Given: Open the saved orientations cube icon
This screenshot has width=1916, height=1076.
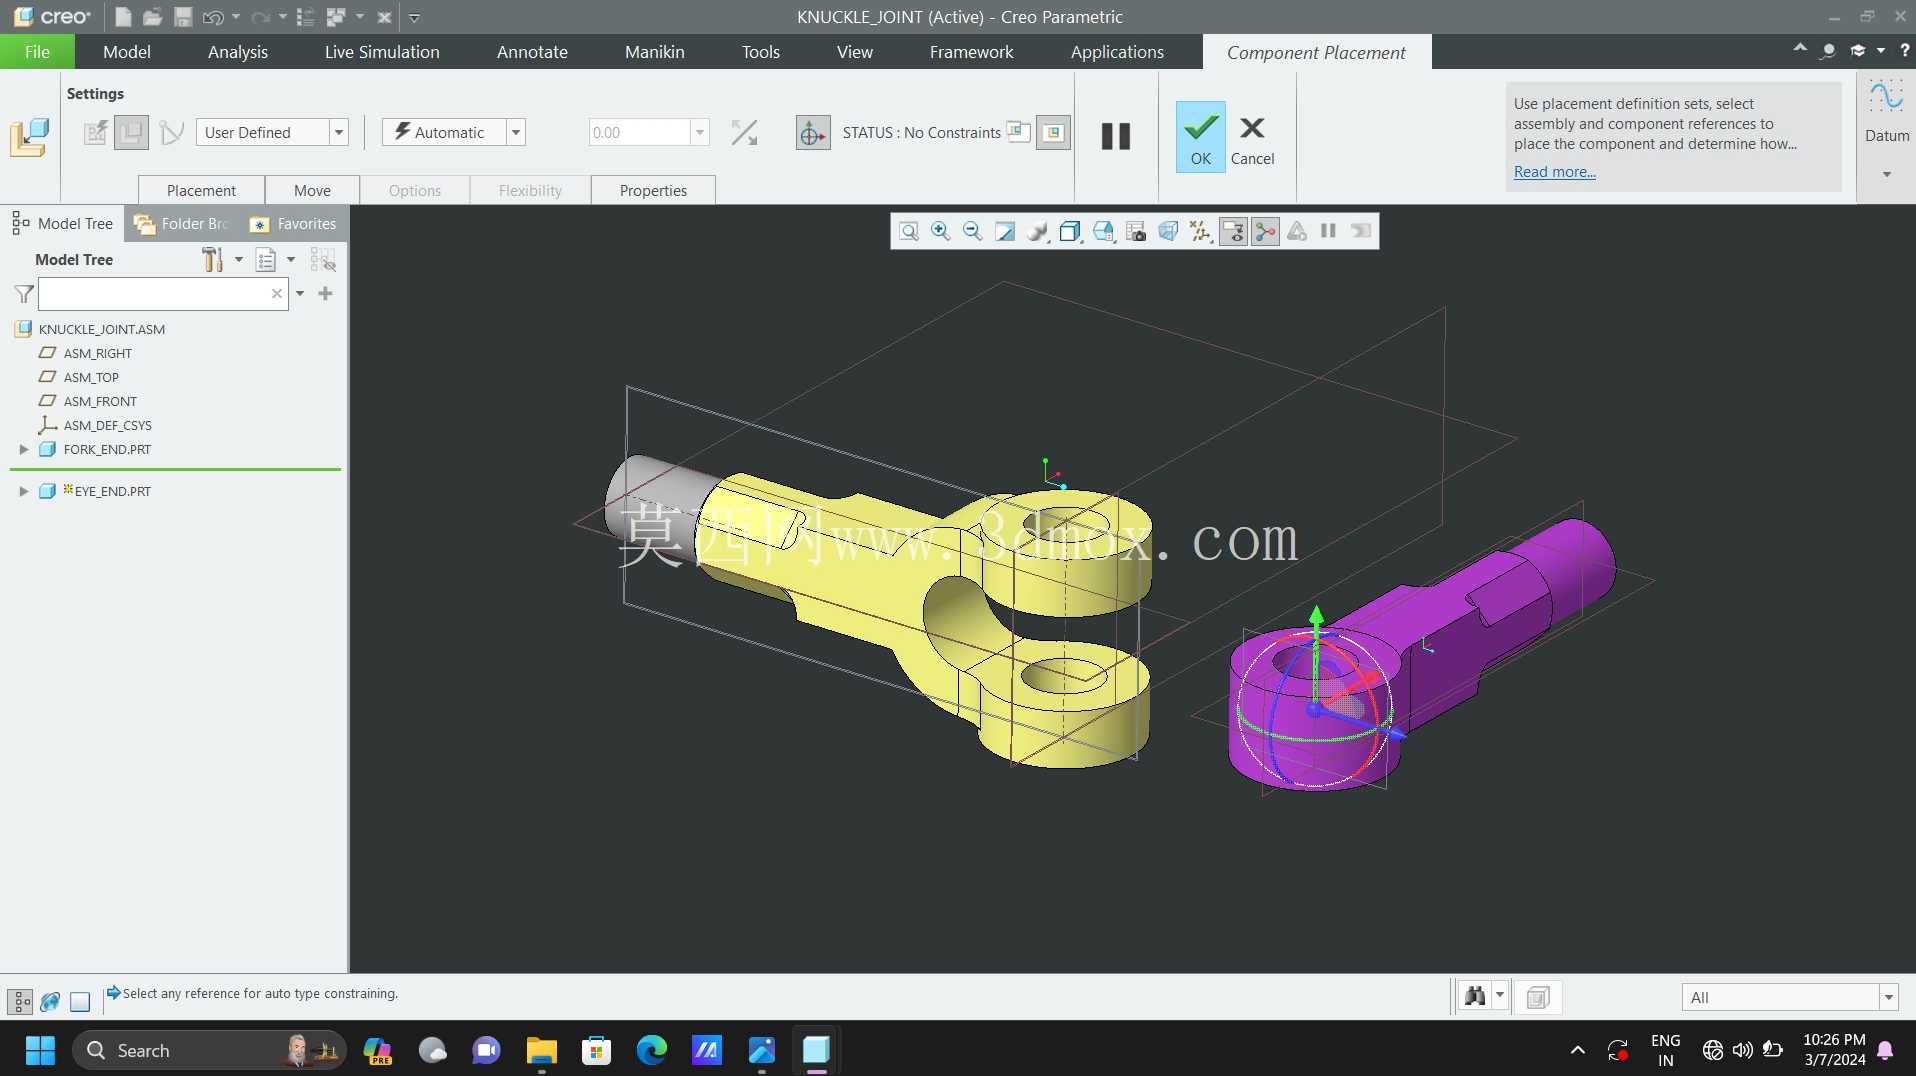Looking at the screenshot, I should pos(1069,232).
